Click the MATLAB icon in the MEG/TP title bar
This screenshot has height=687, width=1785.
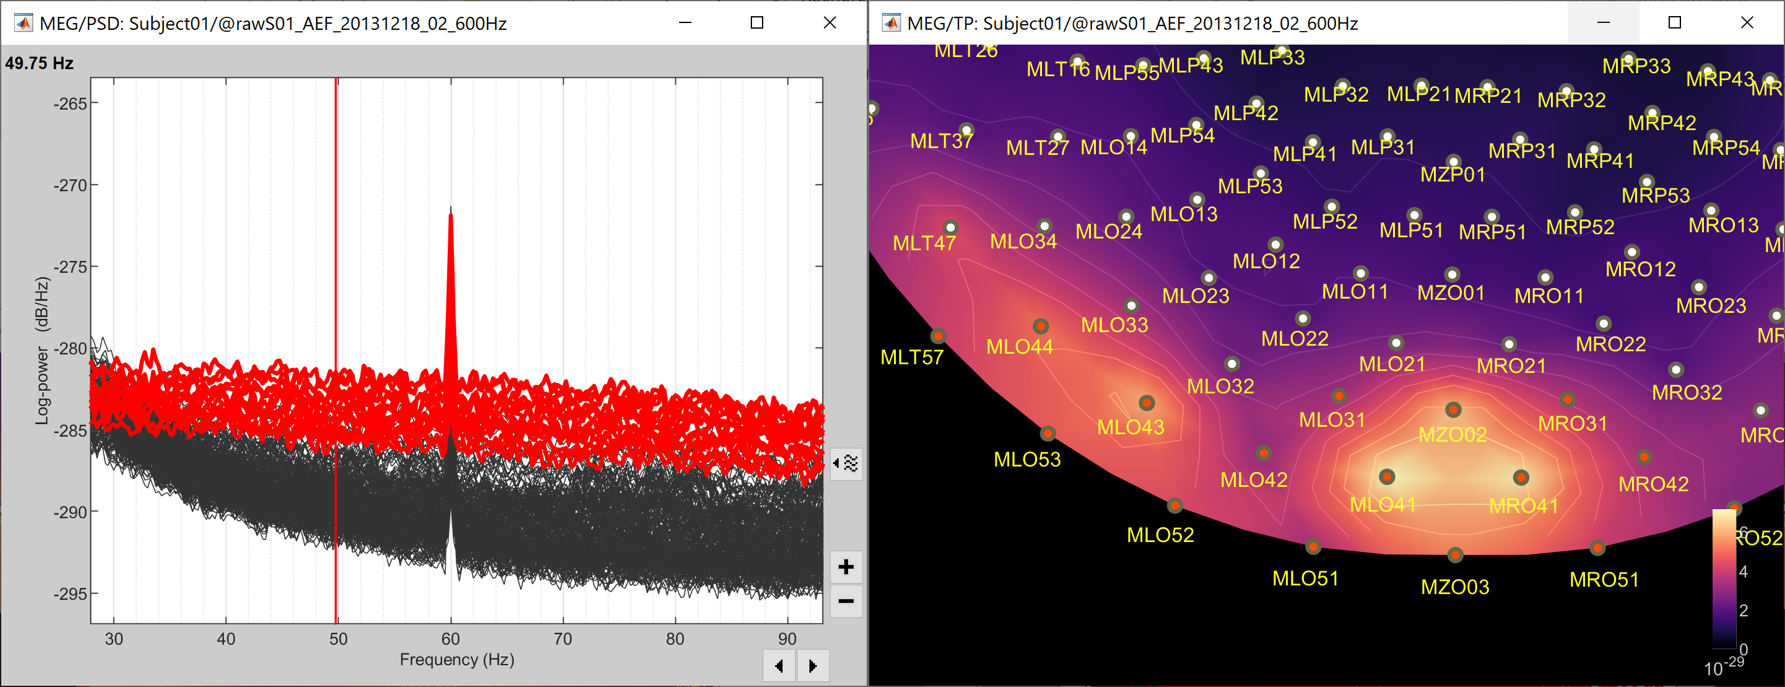pyautogui.click(x=890, y=22)
